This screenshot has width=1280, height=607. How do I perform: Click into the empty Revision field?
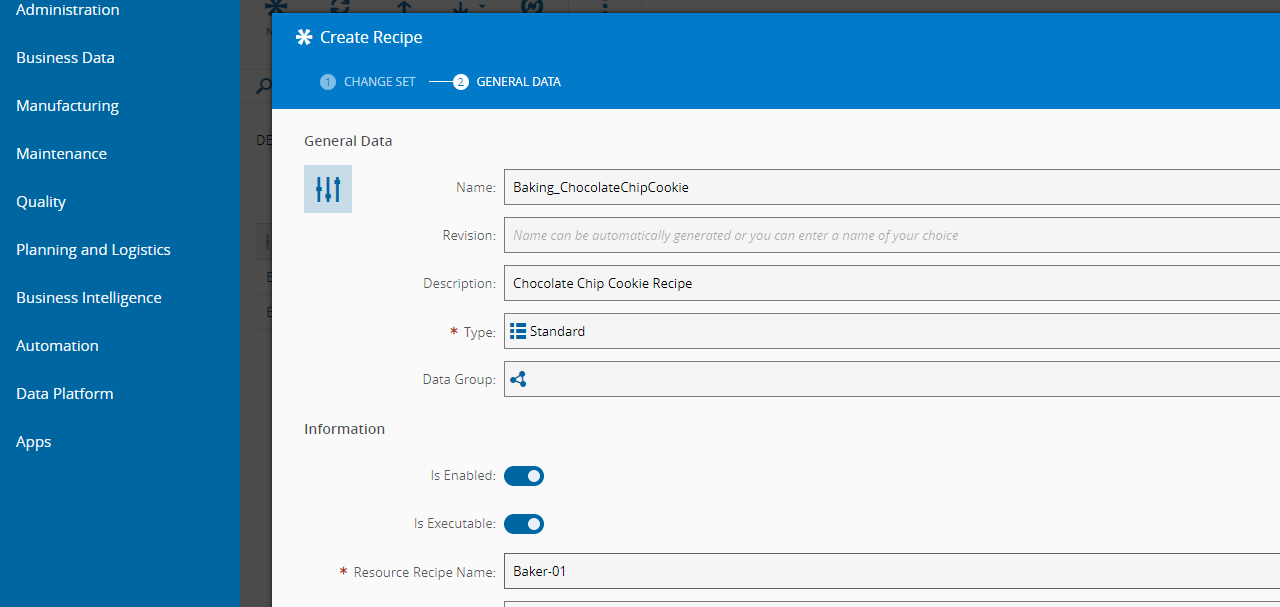click(x=890, y=235)
